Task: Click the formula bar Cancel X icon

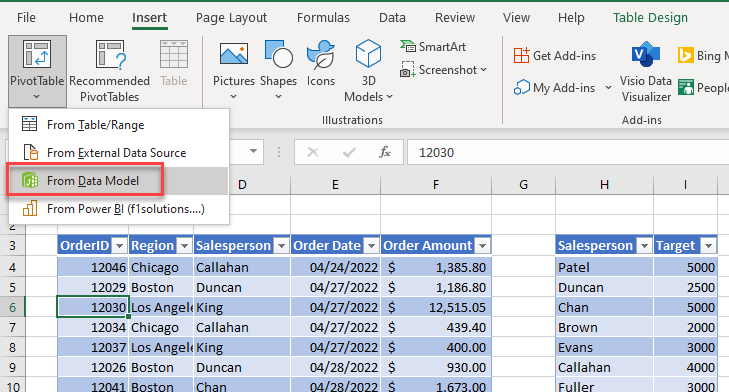Action: click(x=313, y=152)
